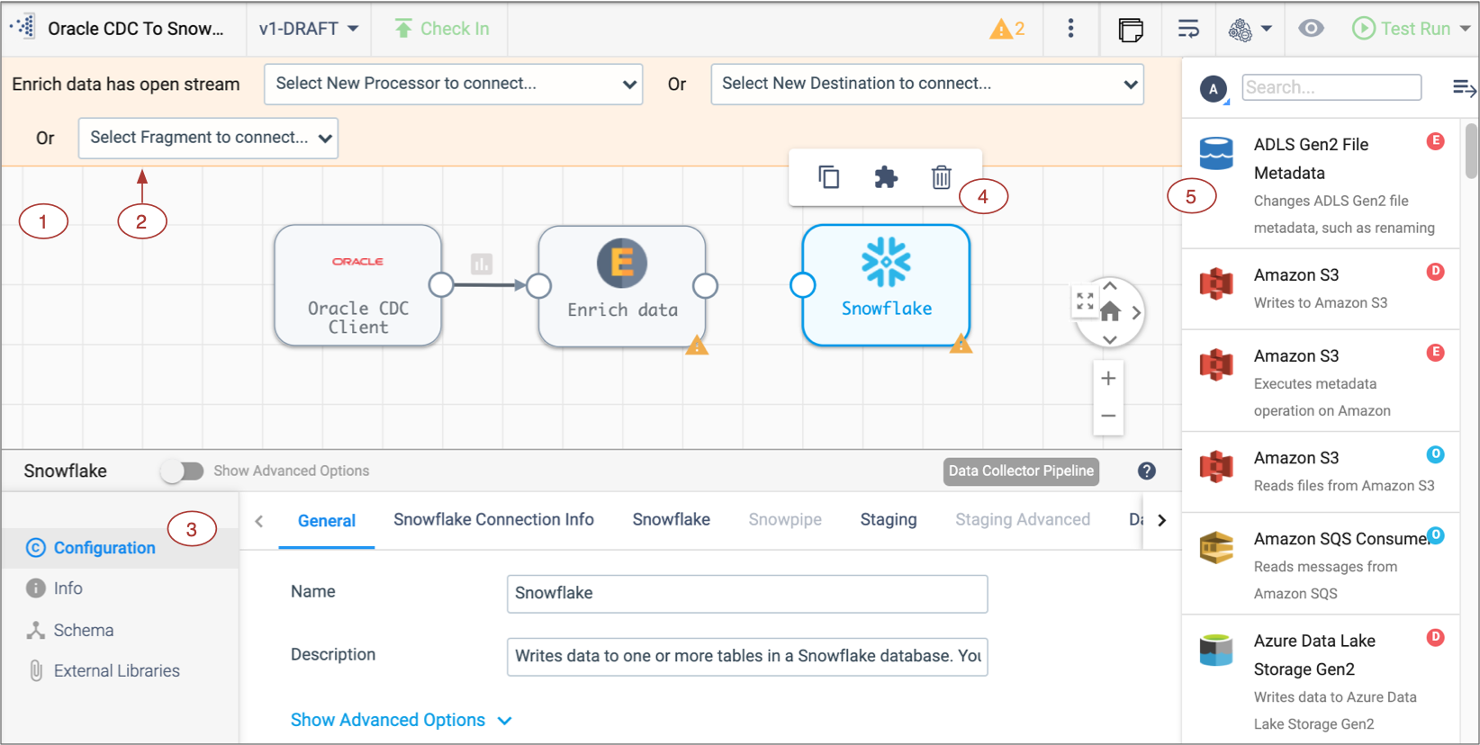Zoom out on canvas with minus button

[1108, 416]
